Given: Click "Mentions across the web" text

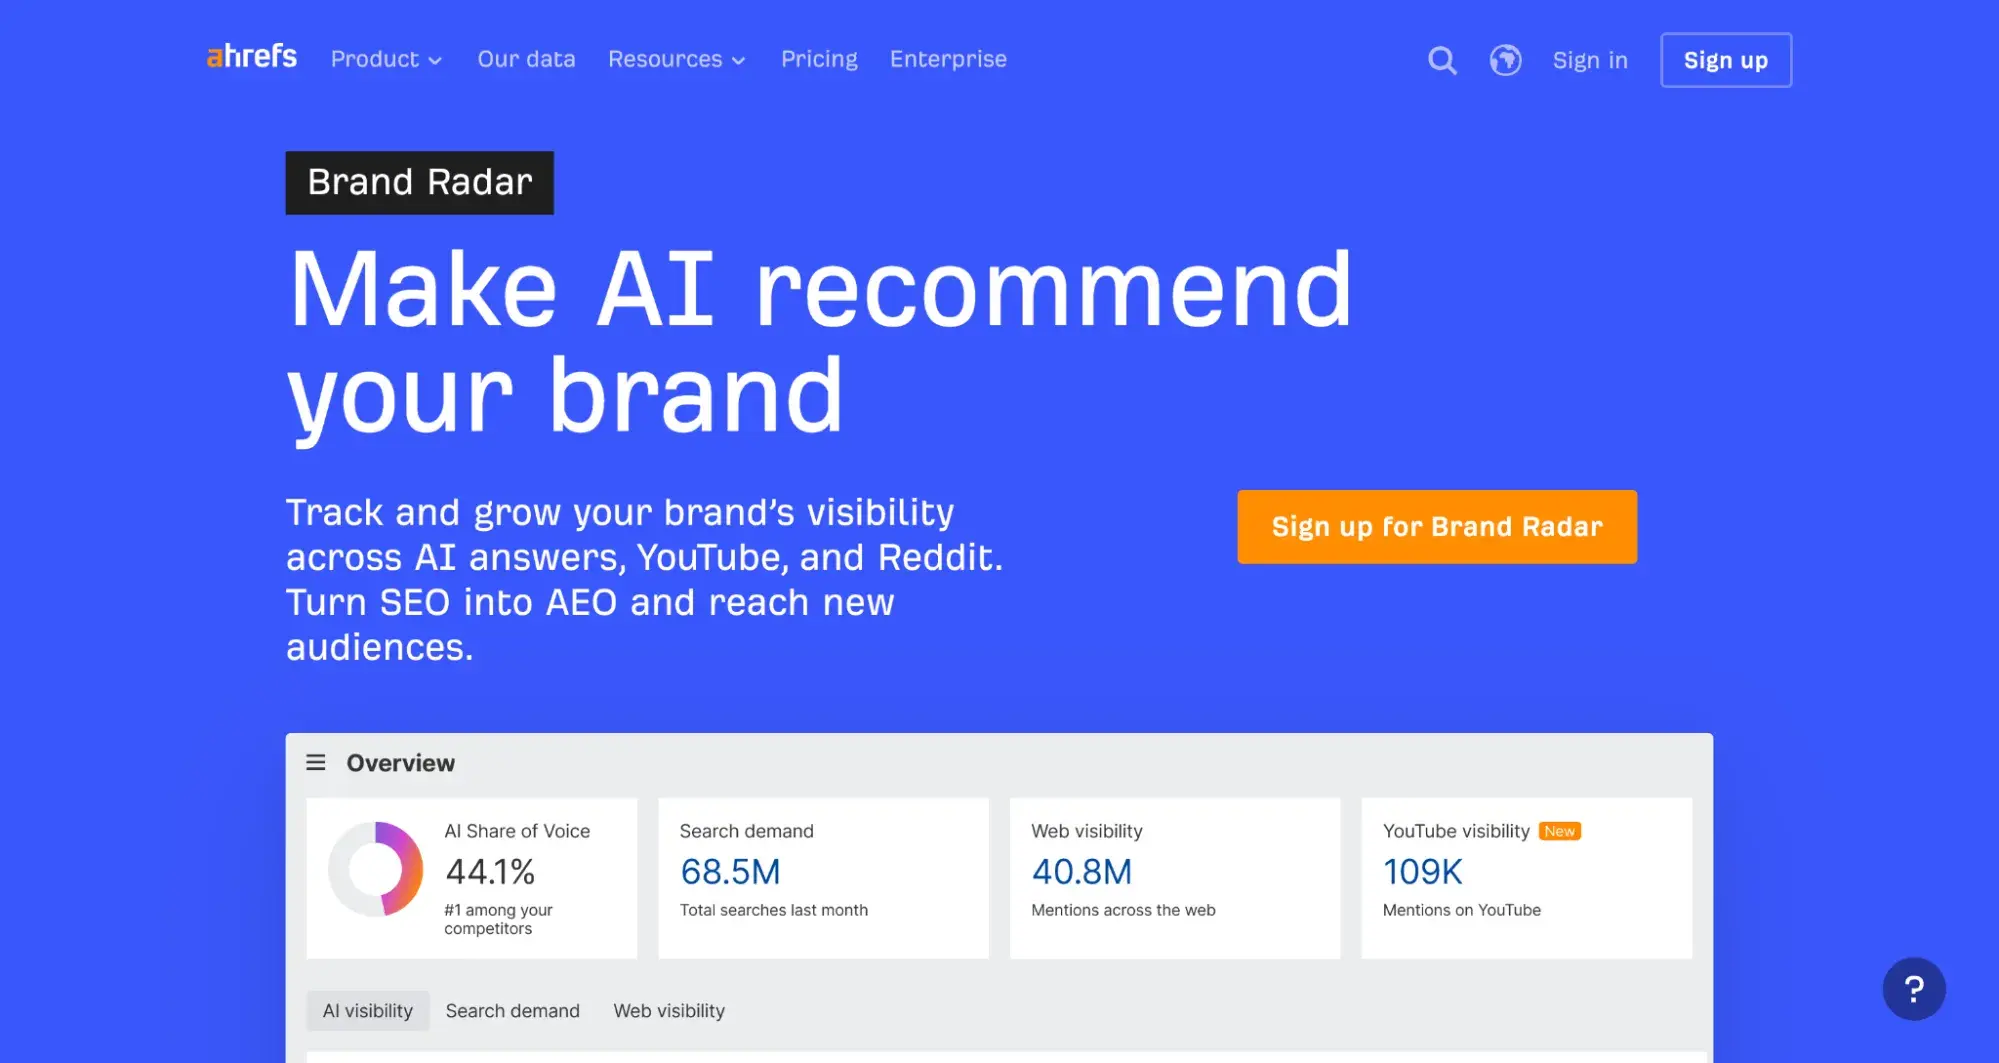Looking at the screenshot, I should coord(1123,910).
